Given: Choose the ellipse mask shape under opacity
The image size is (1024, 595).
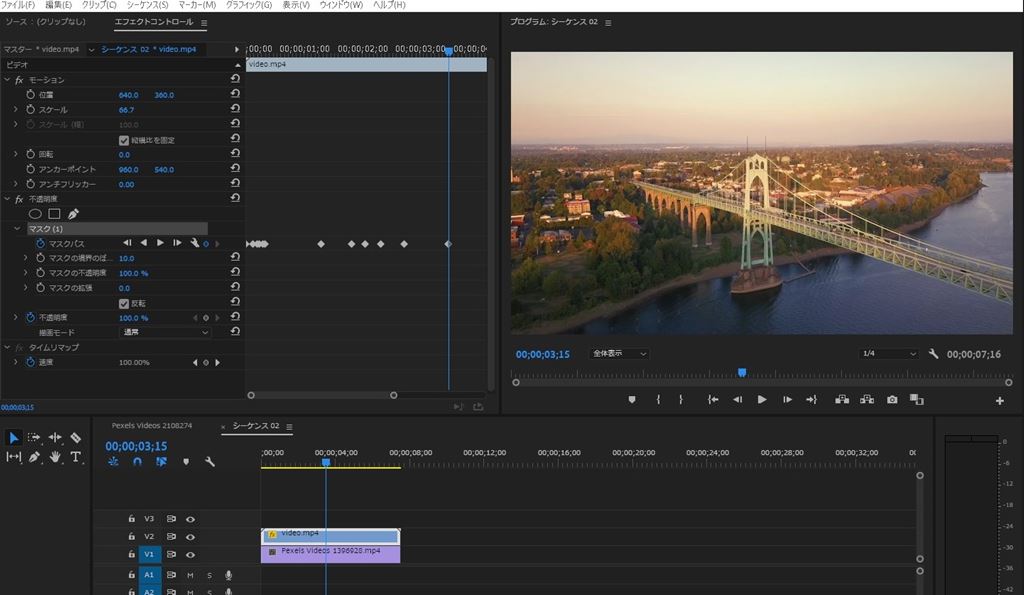Looking at the screenshot, I should (35, 213).
